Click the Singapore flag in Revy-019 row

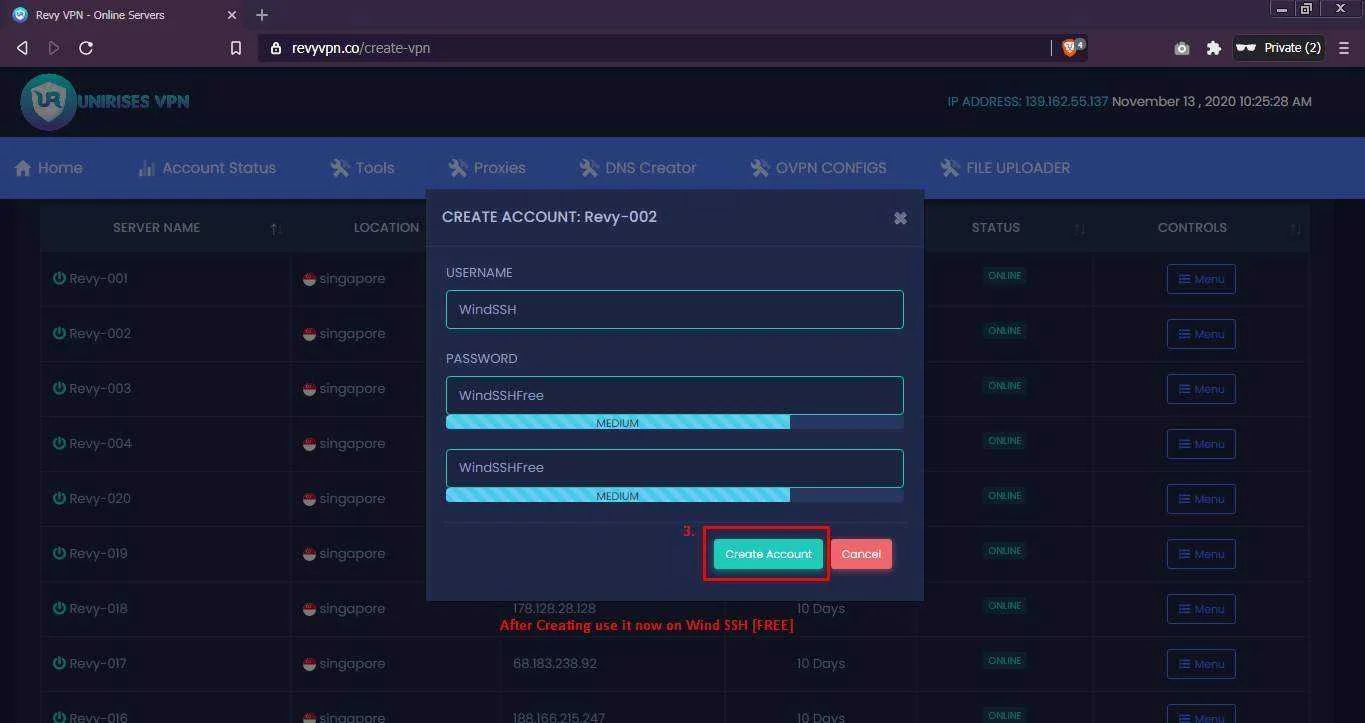[x=310, y=554]
